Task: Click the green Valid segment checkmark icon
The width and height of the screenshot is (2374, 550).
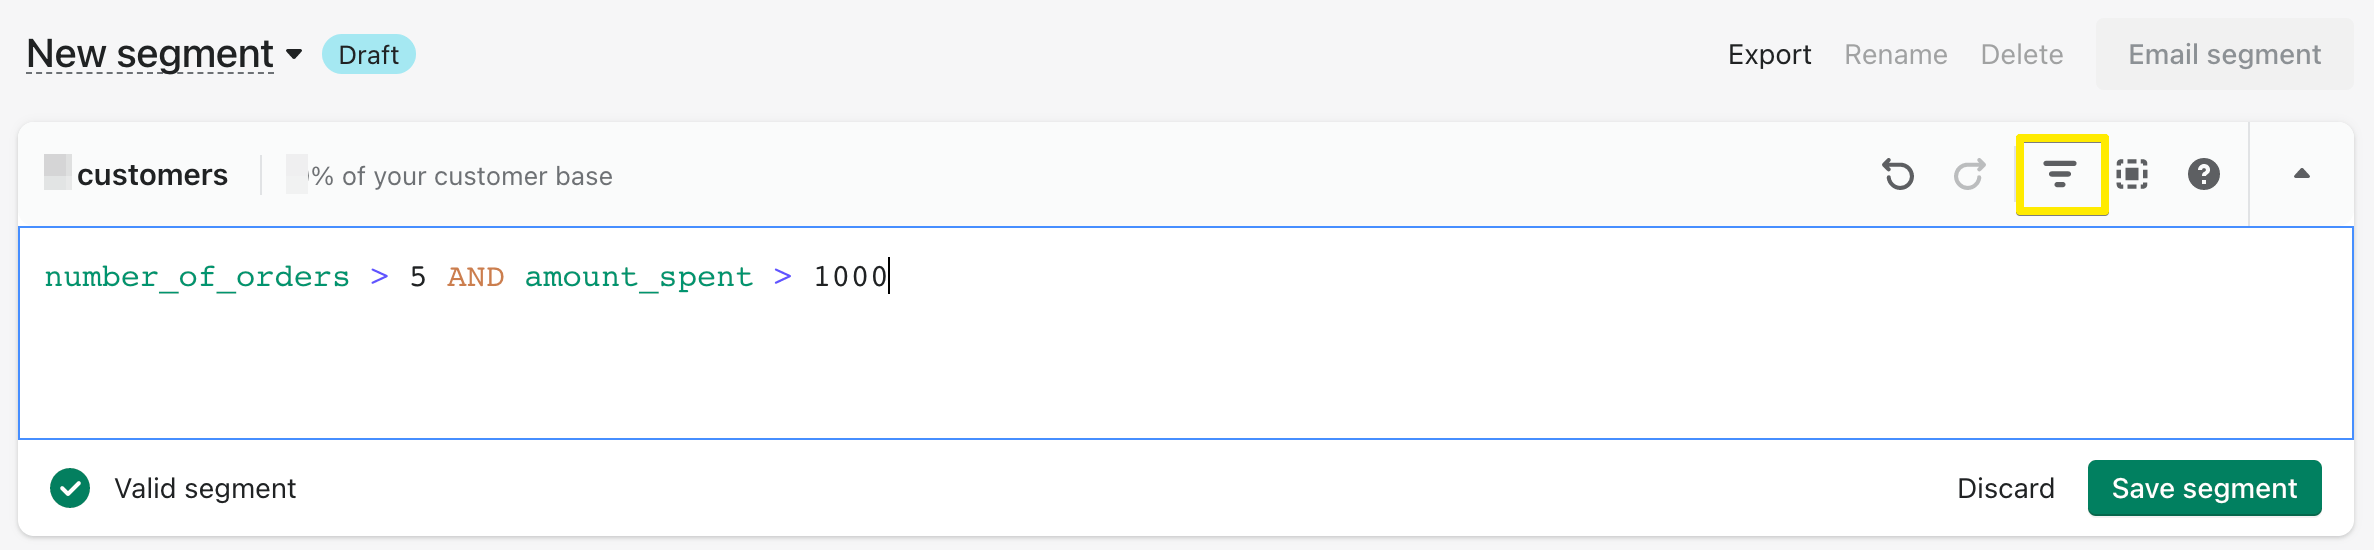Action: click(70, 488)
